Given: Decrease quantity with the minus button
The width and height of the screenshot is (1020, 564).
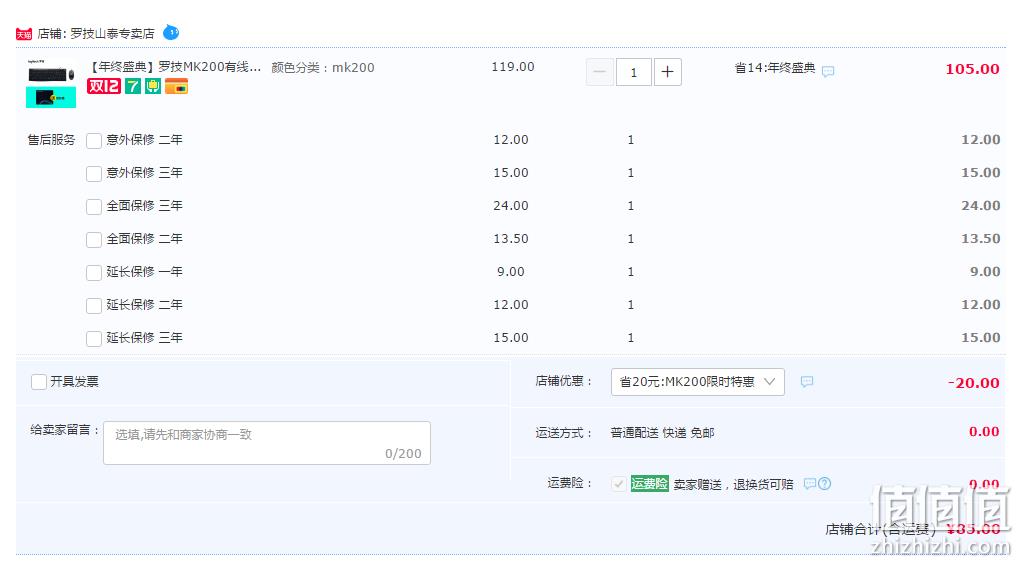Looking at the screenshot, I should point(600,72).
